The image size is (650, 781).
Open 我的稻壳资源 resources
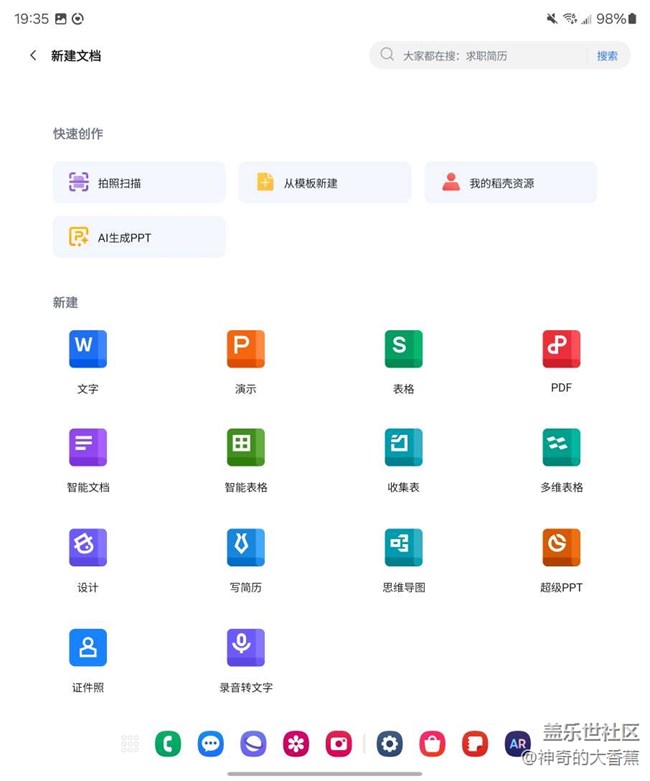click(x=510, y=183)
